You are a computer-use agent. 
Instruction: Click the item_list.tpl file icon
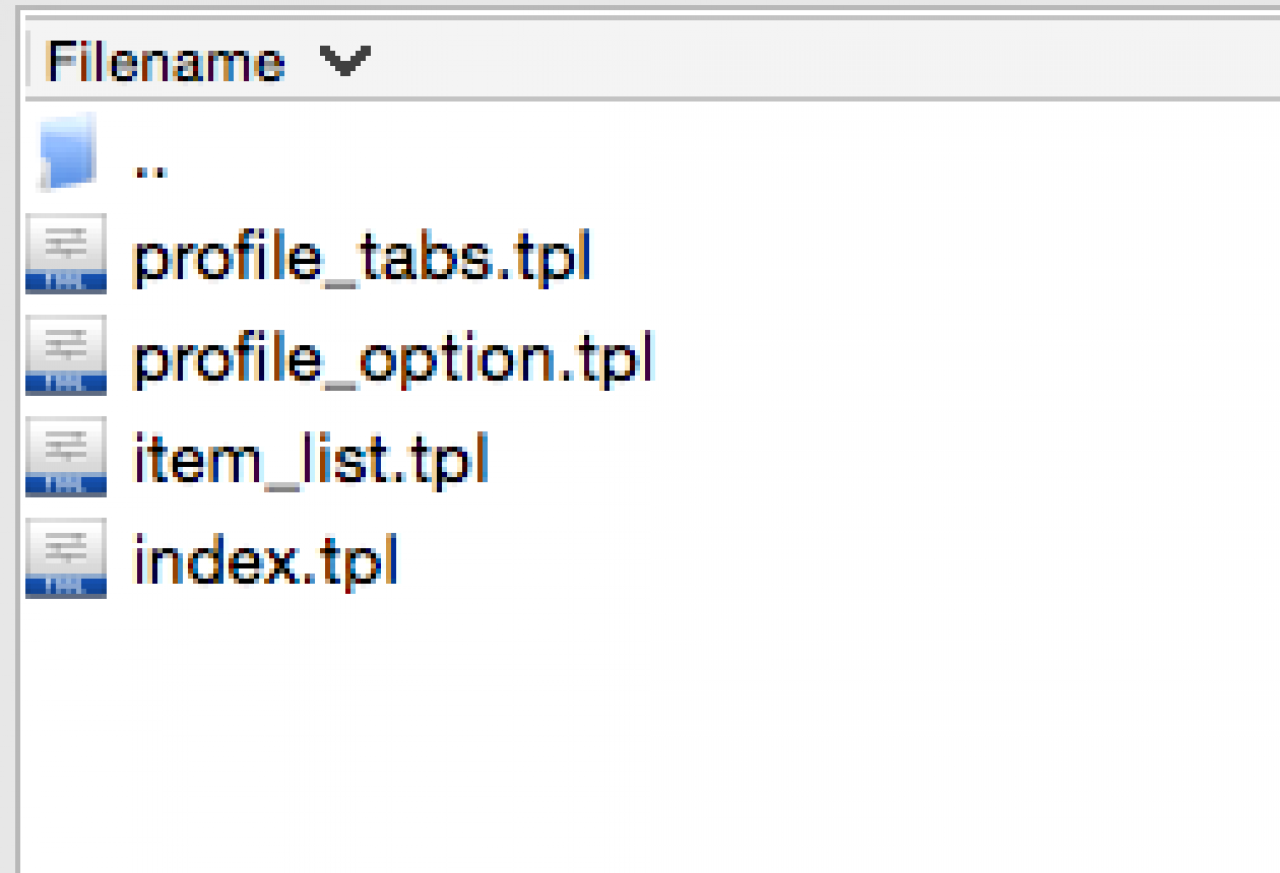click(x=66, y=457)
